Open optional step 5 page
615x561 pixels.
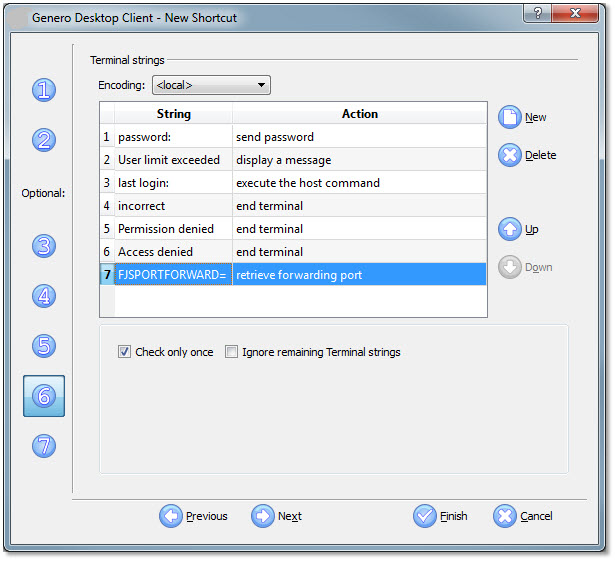tap(44, 346)
